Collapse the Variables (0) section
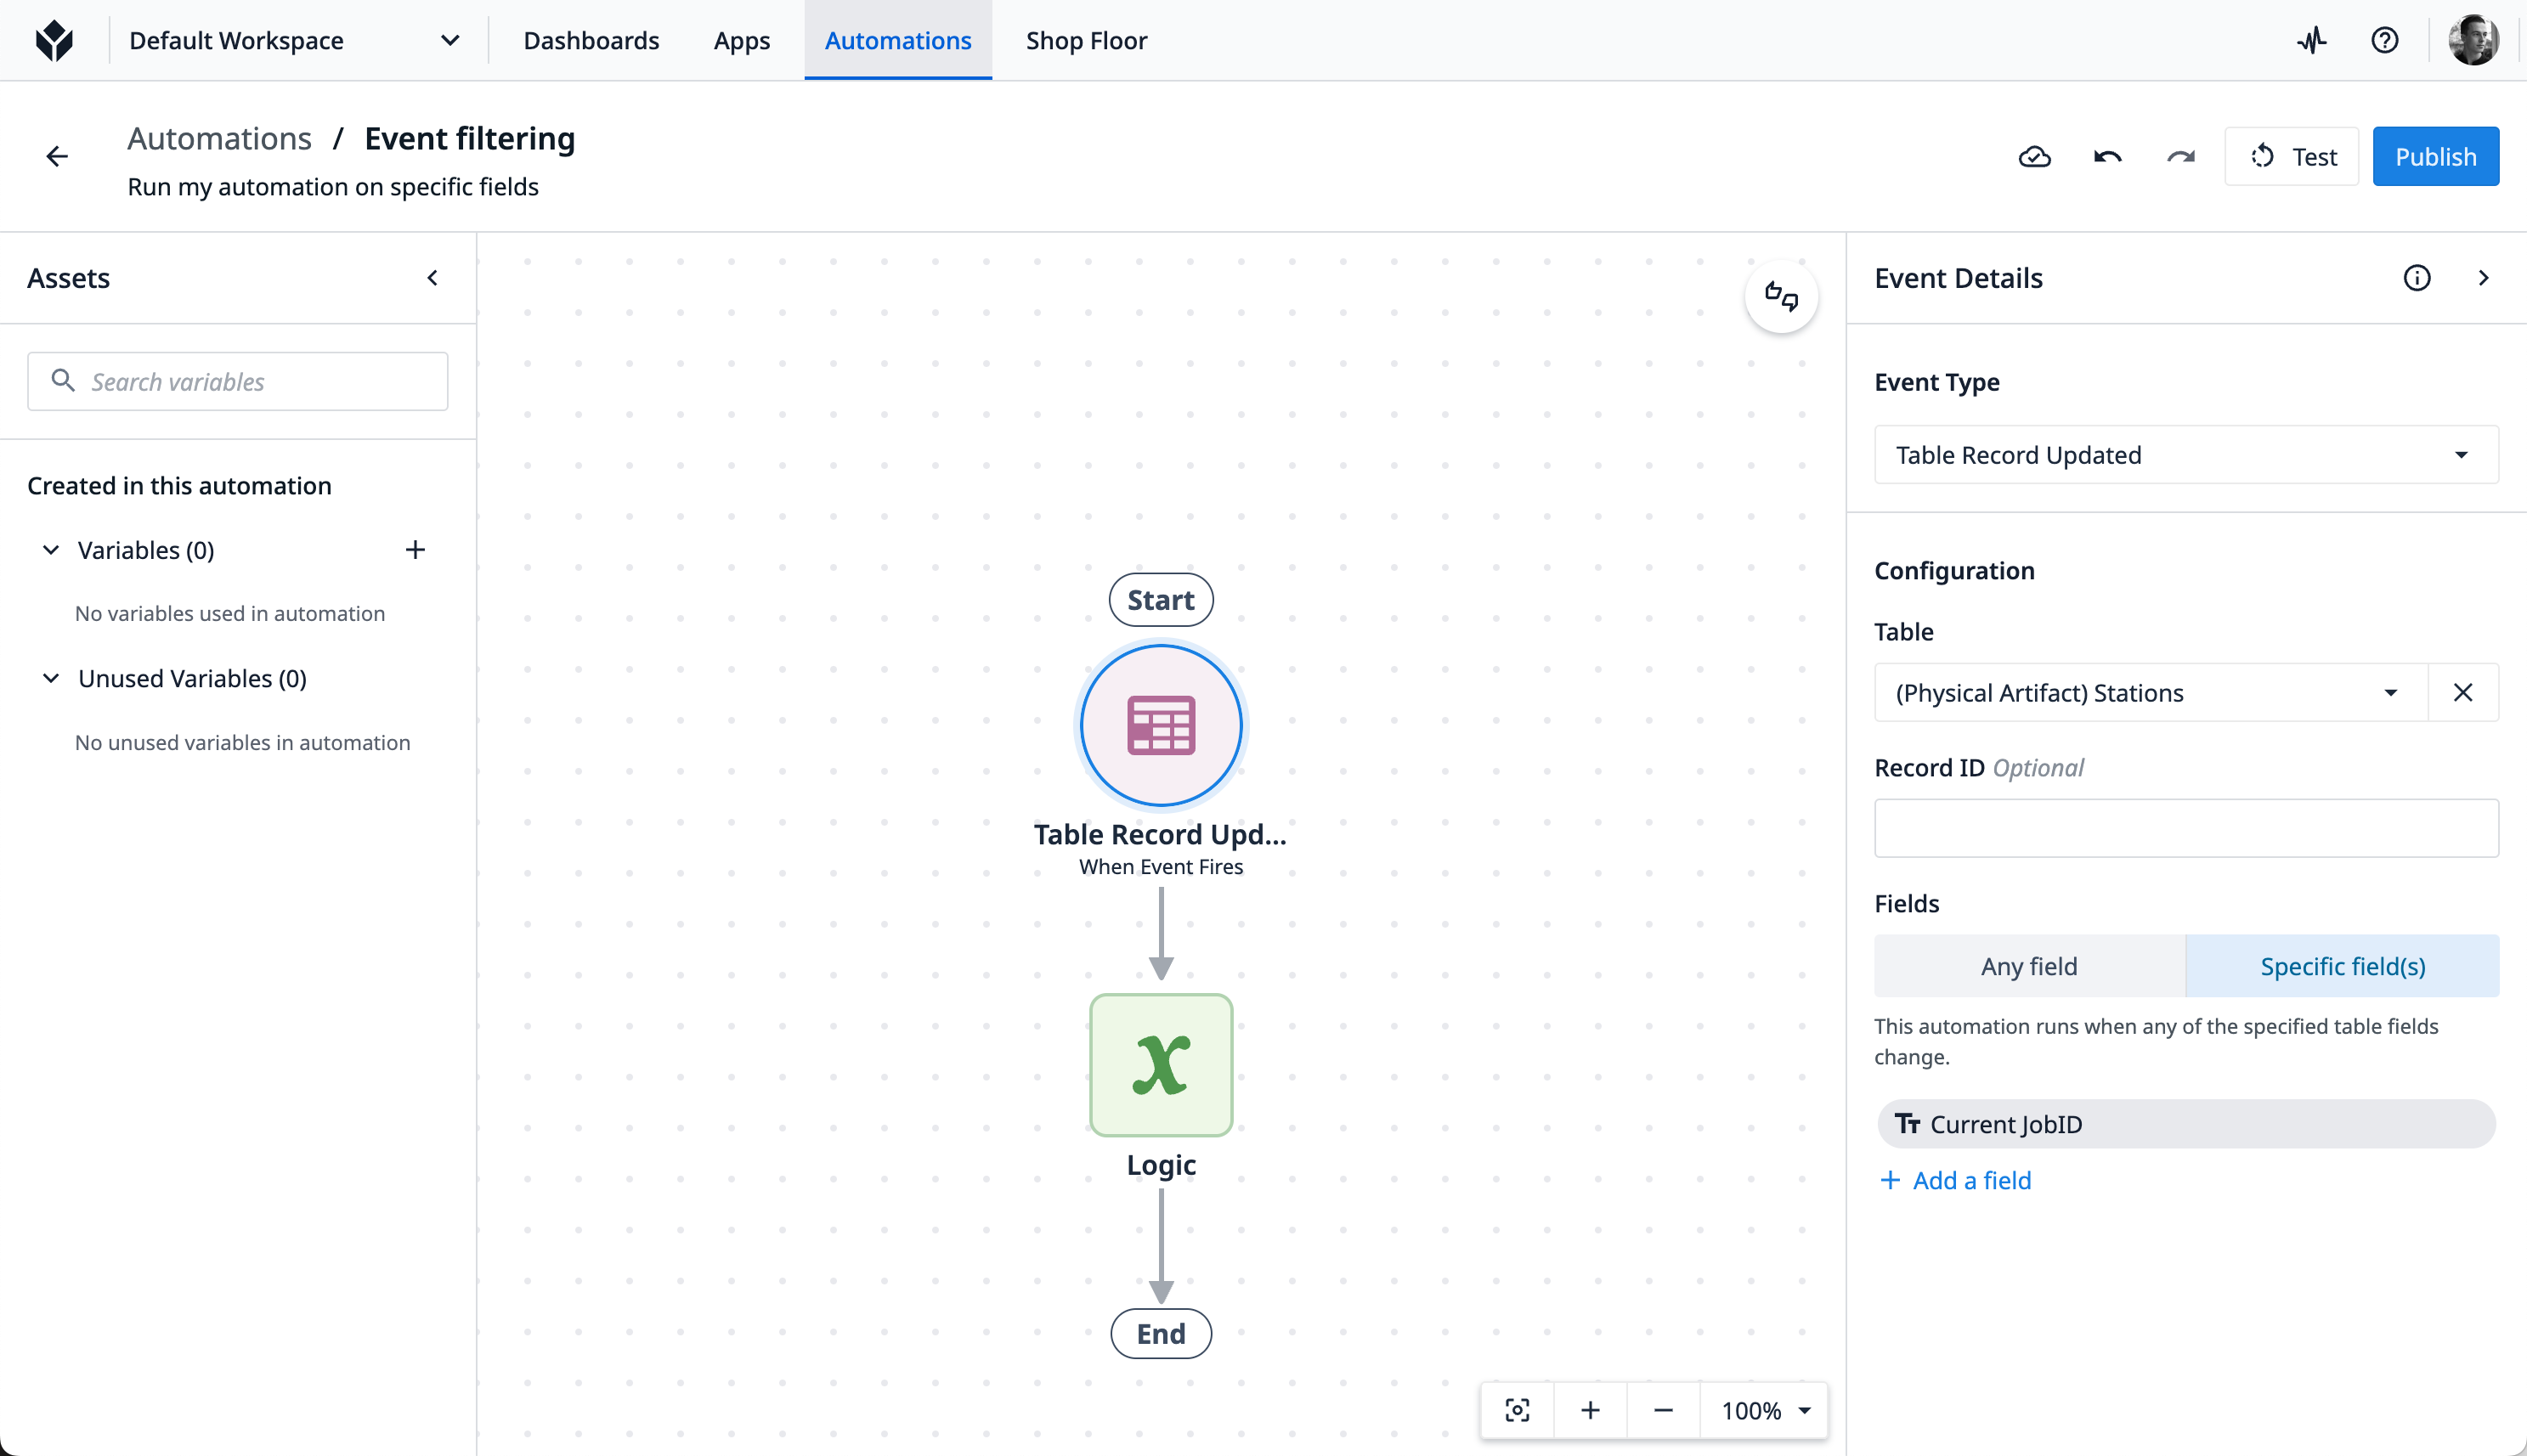Image resolution: width=2527 pixels, height=1456 pixels. [51, 550]
